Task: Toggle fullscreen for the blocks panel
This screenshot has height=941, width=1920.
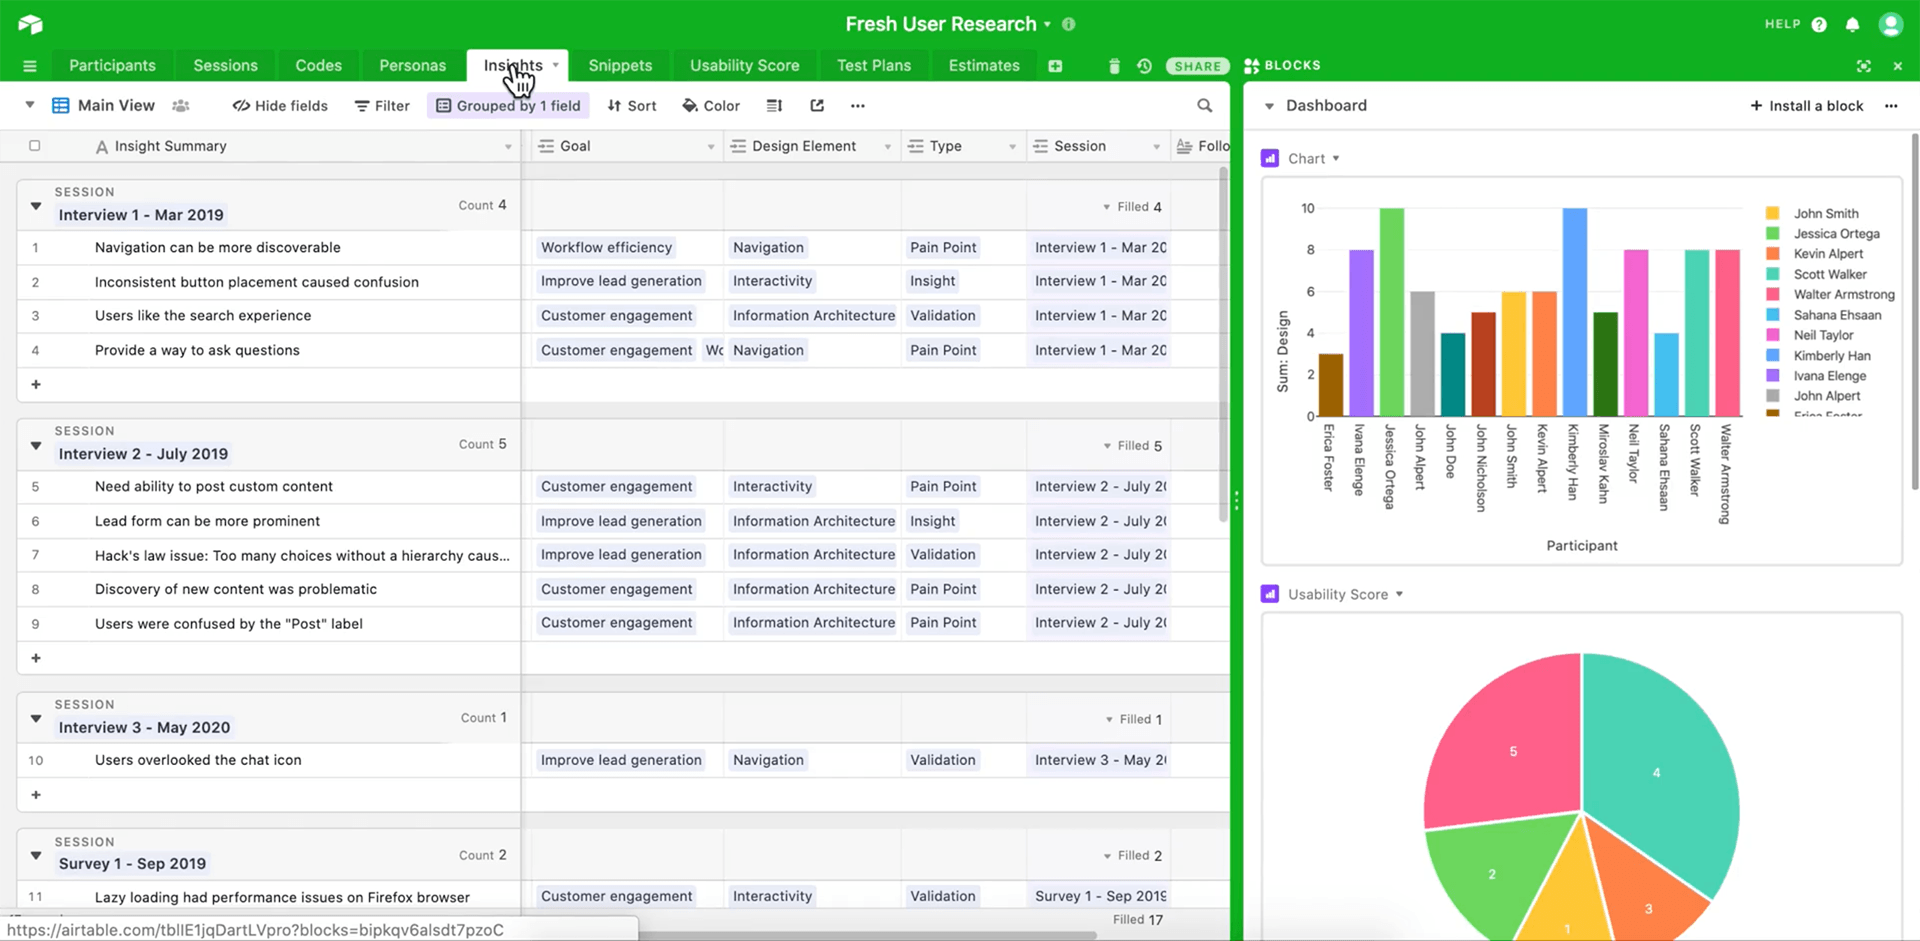Action: (x=1863, y=66)
